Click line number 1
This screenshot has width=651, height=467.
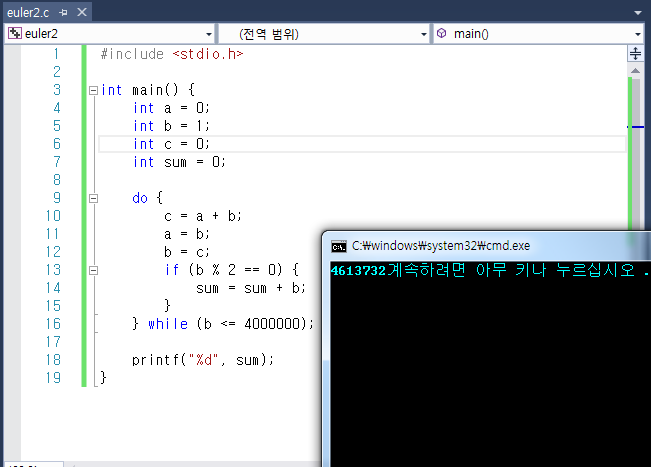56,54
